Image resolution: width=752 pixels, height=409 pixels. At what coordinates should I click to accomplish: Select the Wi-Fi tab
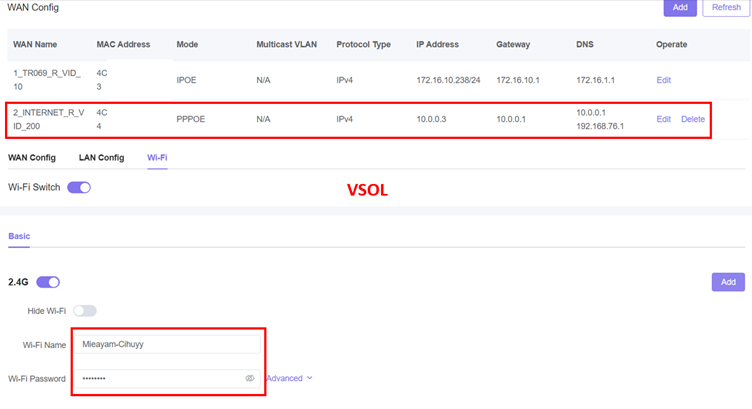(x=157, y=158)
